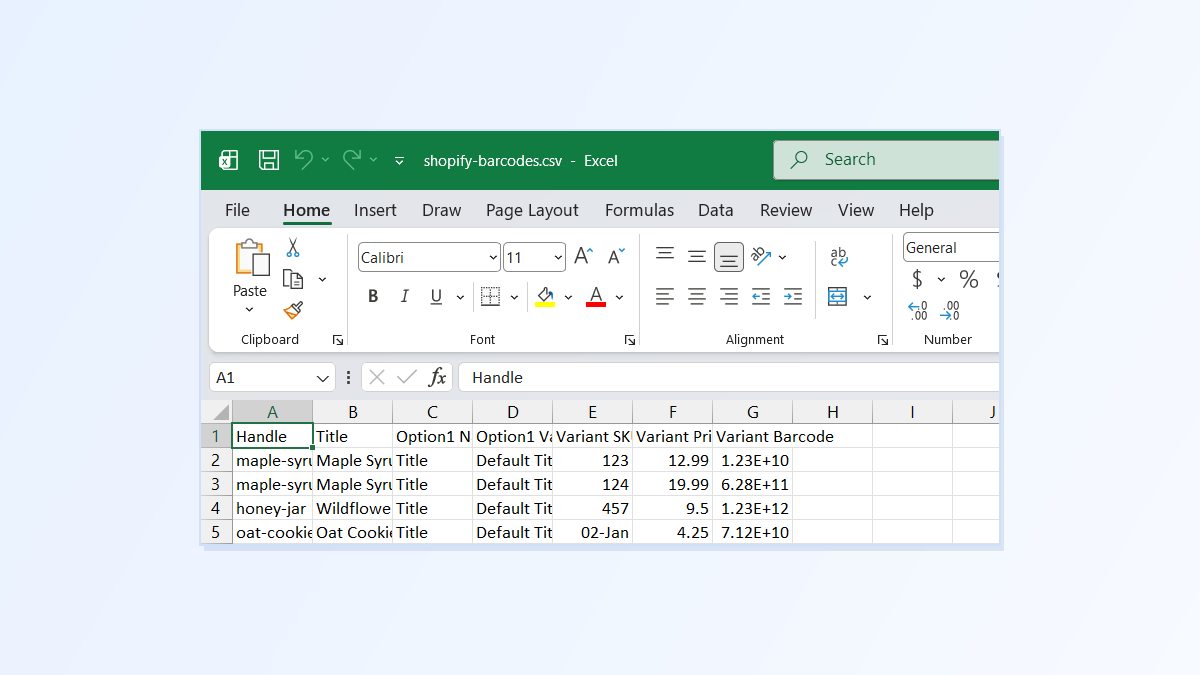Image resolution: width=1200 pixels, height=675 pixels.
Task: Open the General number format box
Action: point(951,248)
